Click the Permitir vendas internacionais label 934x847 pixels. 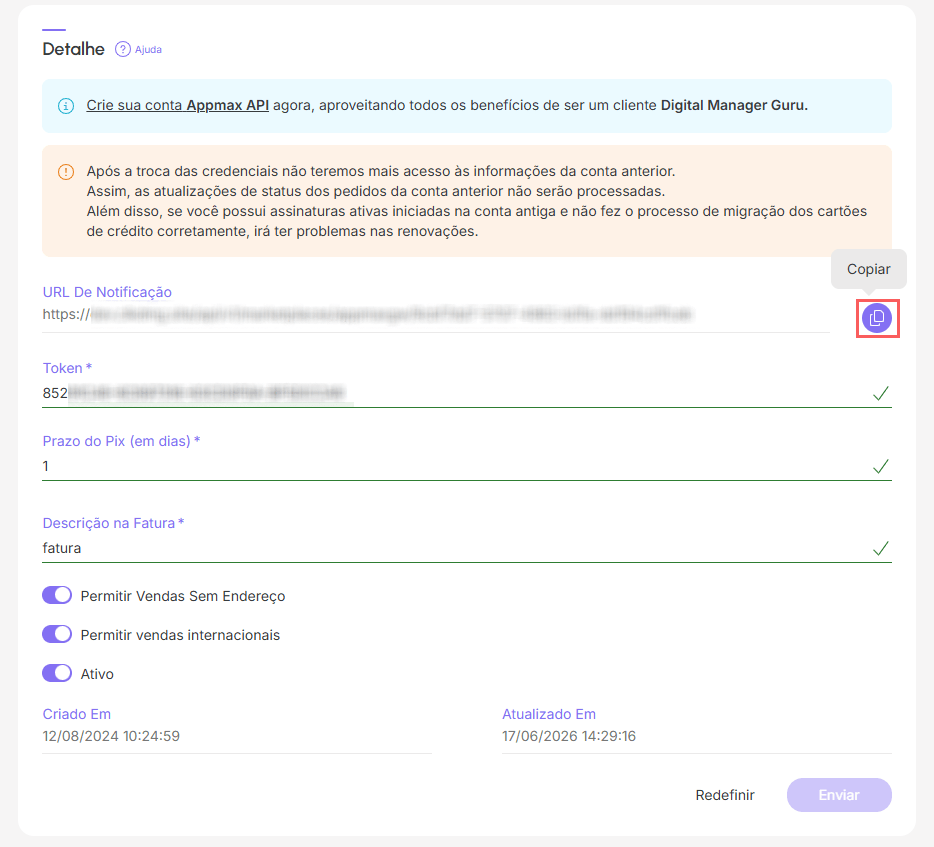(180, 635)
